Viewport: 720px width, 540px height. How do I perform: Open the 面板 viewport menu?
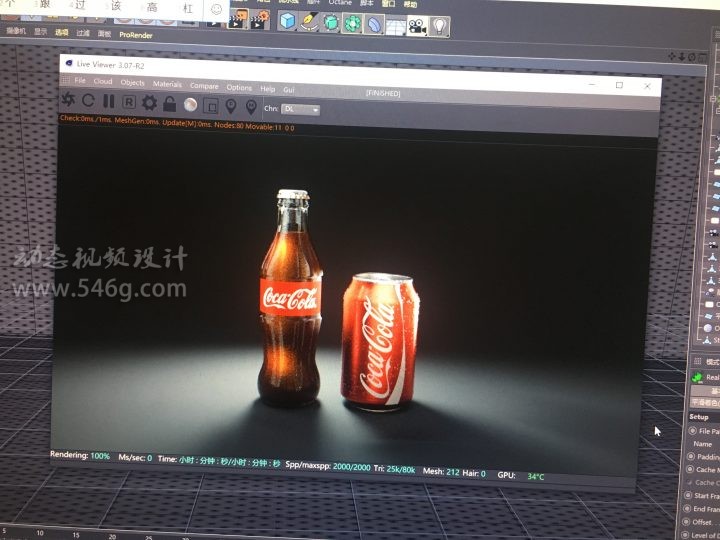(x=104, y=34)
